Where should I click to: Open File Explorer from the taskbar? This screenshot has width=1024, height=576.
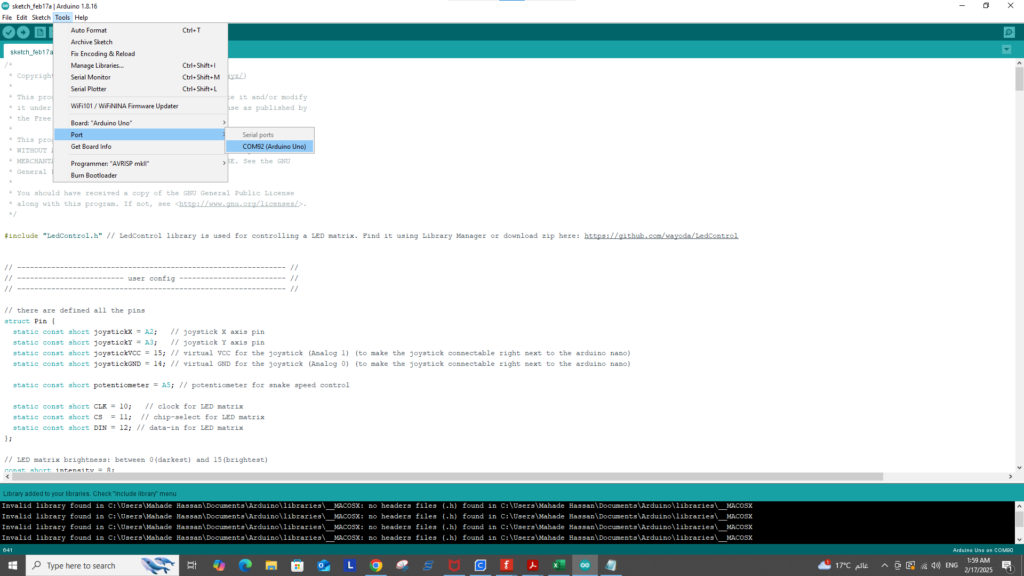click(x=271, y=566)
